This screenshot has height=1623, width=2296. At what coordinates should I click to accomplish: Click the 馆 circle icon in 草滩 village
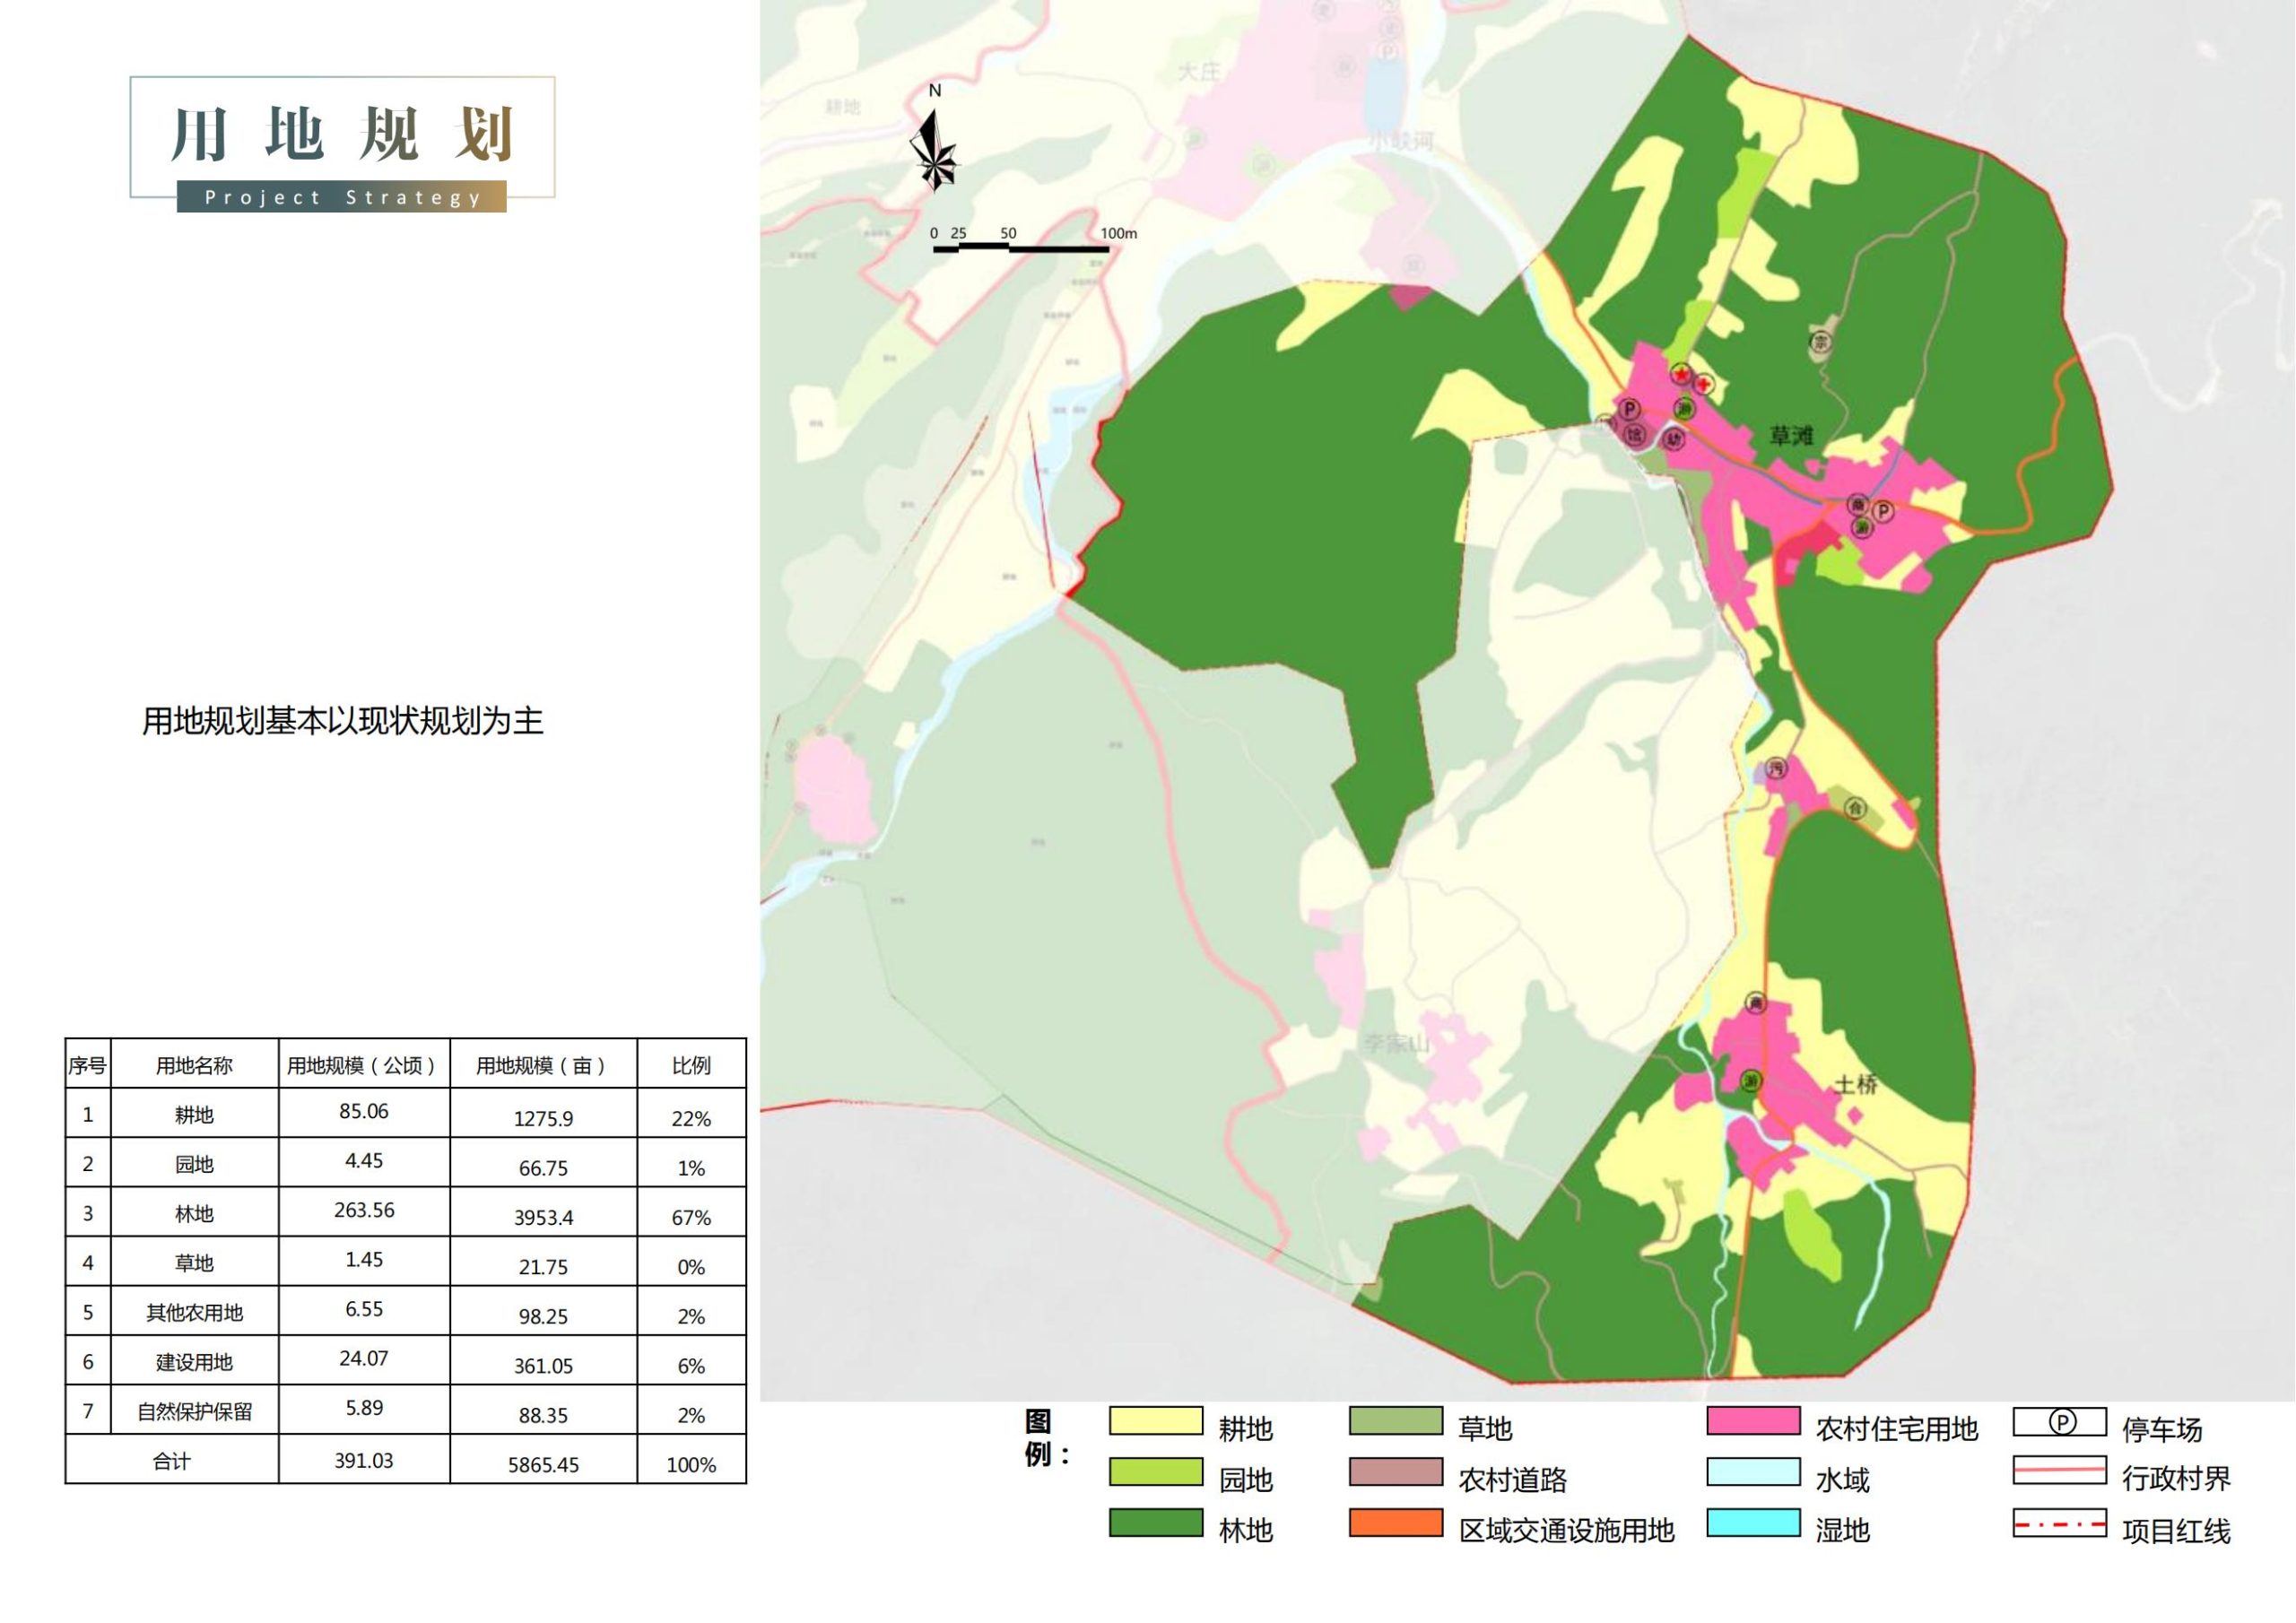click(1634, 434)
